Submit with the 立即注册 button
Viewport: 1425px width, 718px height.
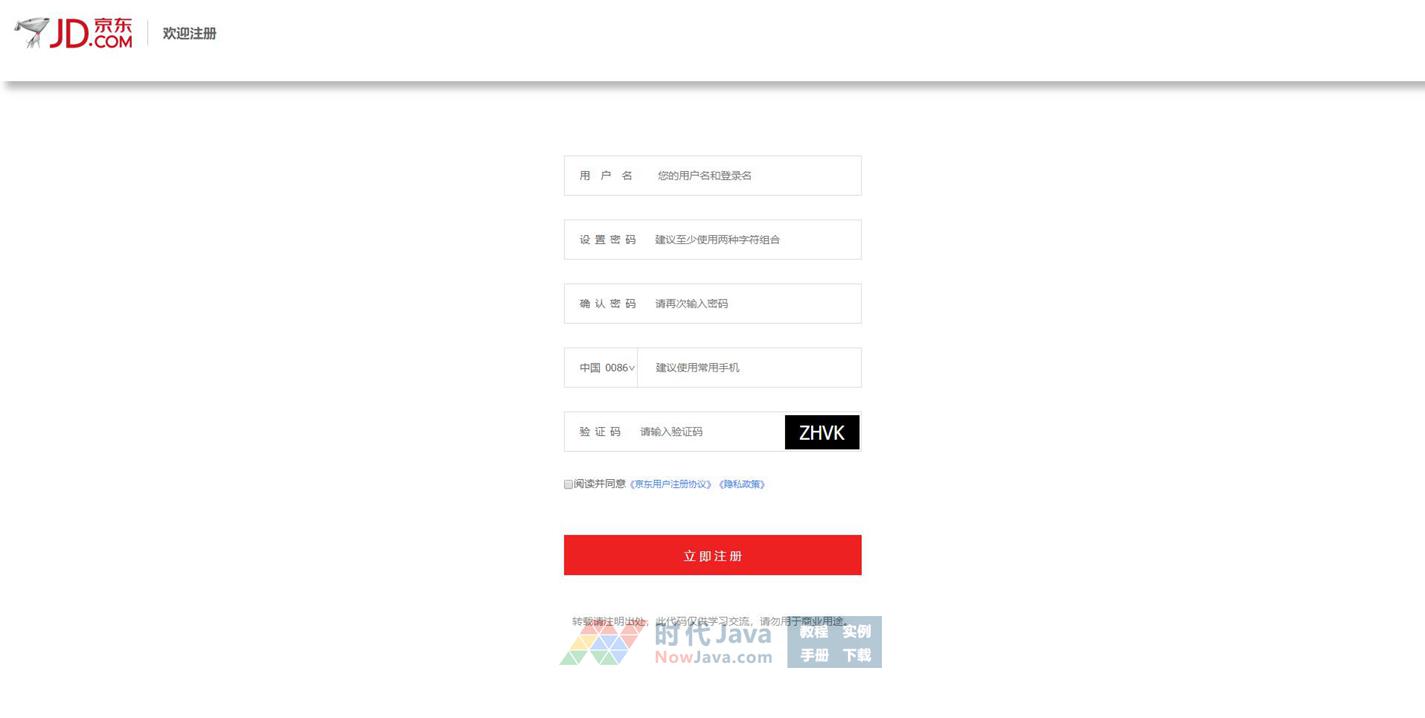pyautogui.click(x=713, y=555)
